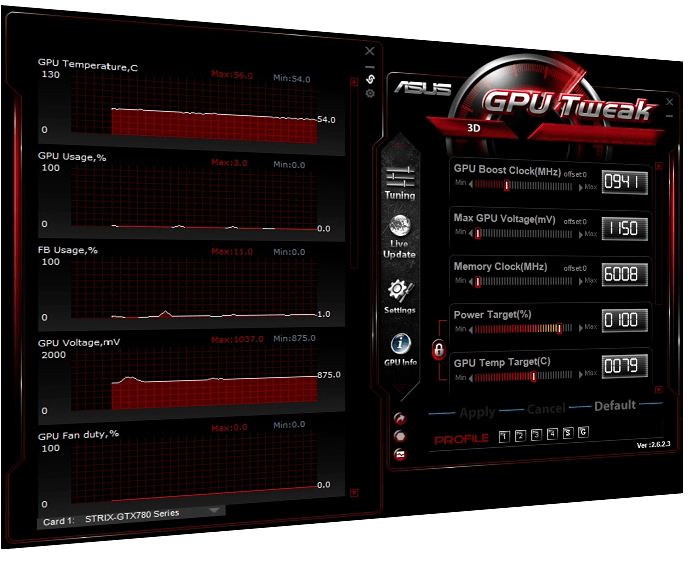Select the 3D mode tab
Viewport: 690px width, 570px height.
473,128
